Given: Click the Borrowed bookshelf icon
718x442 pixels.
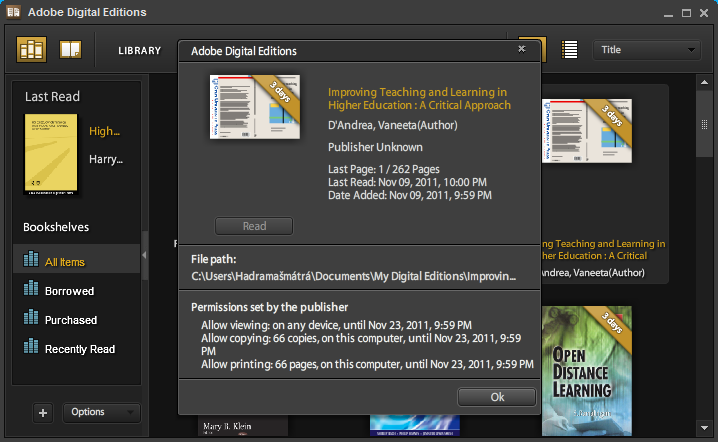Looking at the screenshot, I should pos(31,288).
